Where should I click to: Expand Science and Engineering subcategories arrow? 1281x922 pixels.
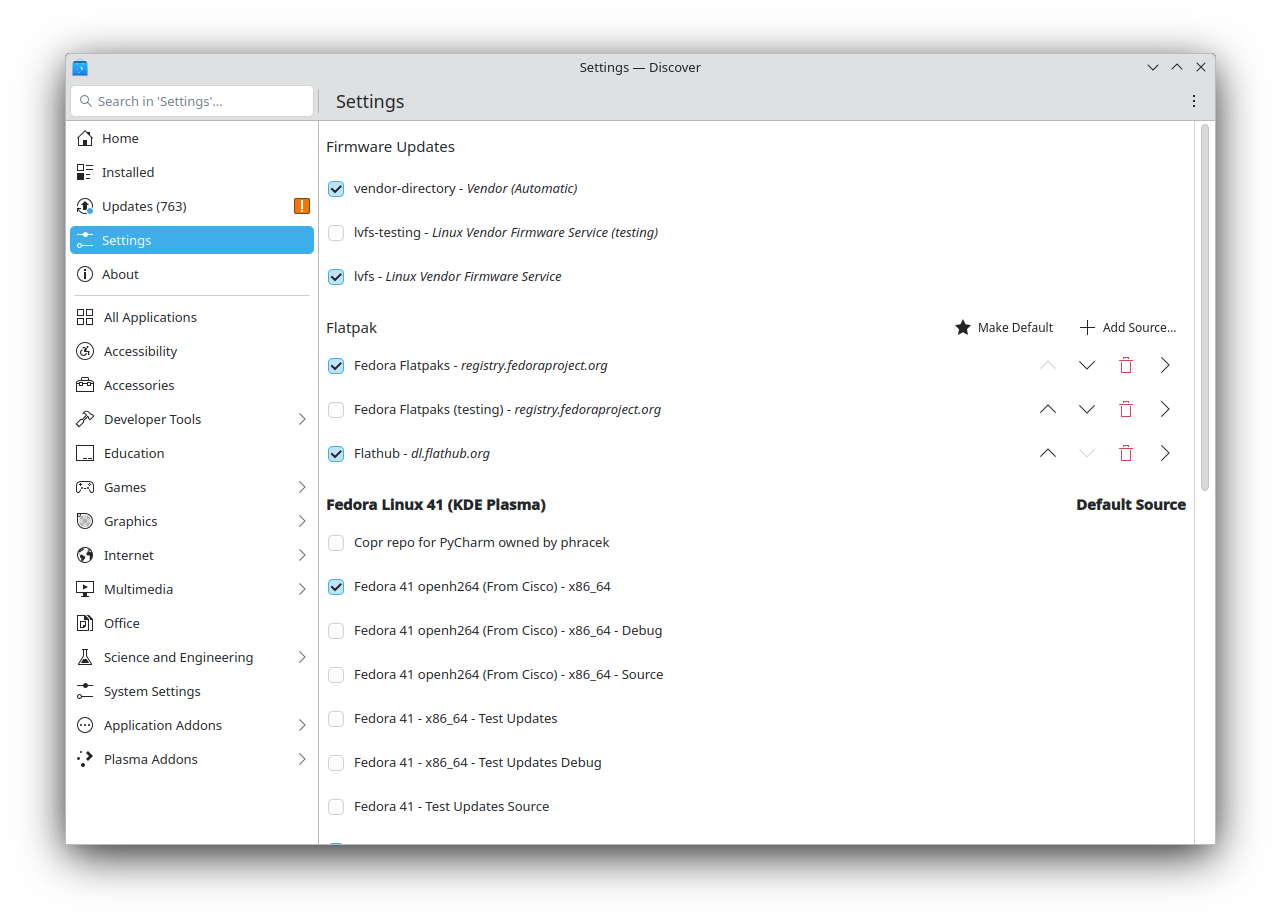[x=302, y=657]
